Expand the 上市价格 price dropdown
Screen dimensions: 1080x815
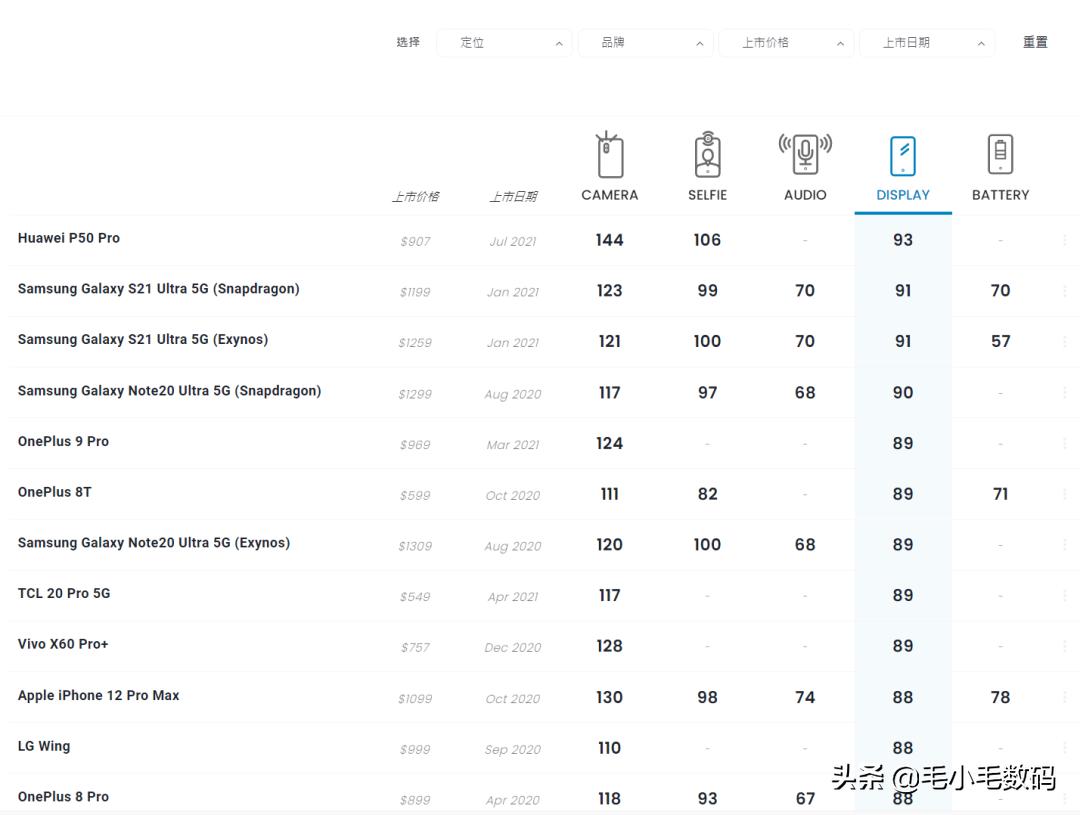(x=786, y=43)
